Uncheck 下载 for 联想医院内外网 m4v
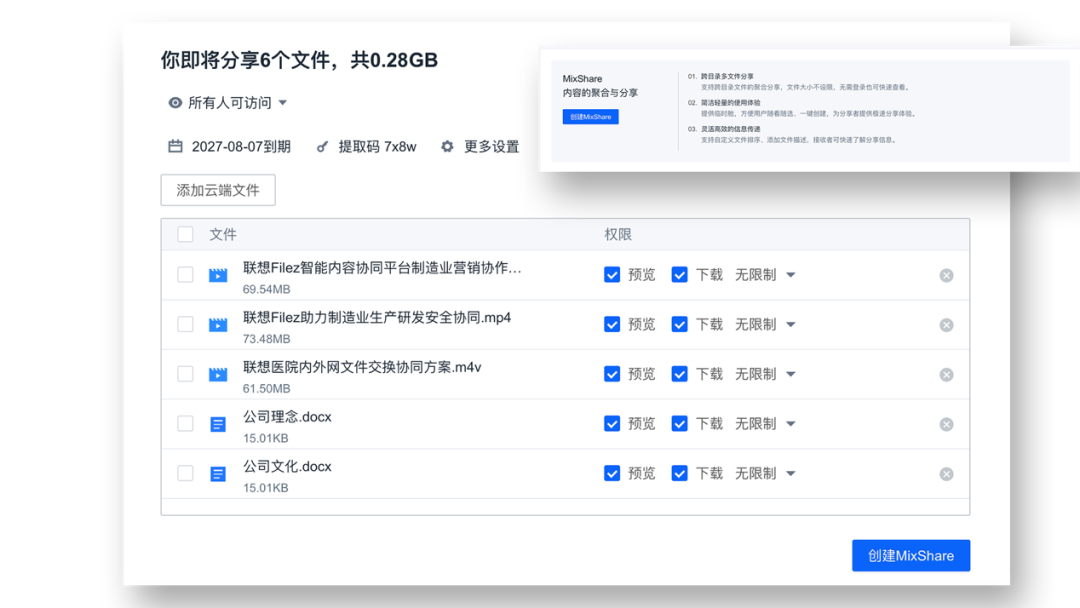Screen dimensions: 1080x608 (x=679, y=374)
